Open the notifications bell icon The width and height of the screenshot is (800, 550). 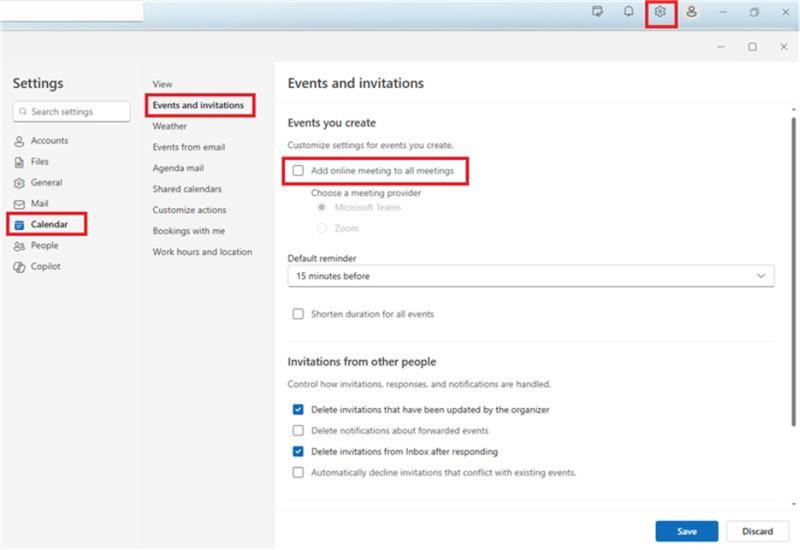(x=629, y=11)
